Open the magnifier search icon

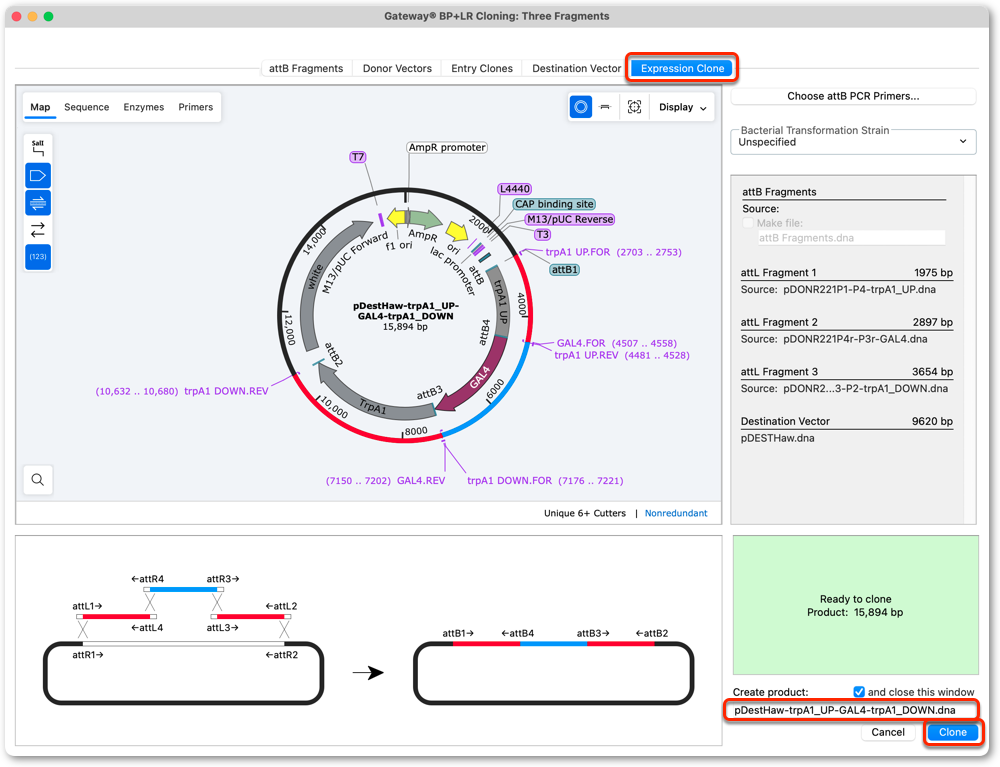(38, 479)
